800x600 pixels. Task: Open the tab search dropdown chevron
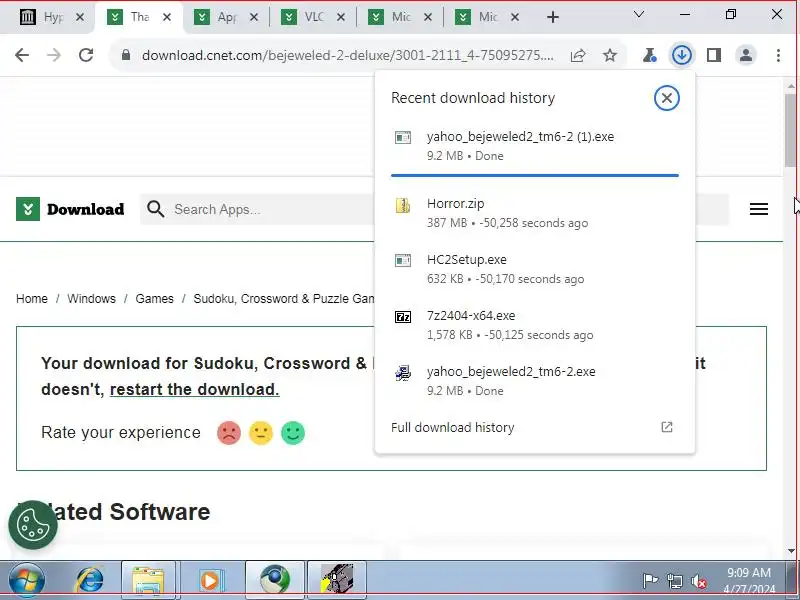[638, 14]
